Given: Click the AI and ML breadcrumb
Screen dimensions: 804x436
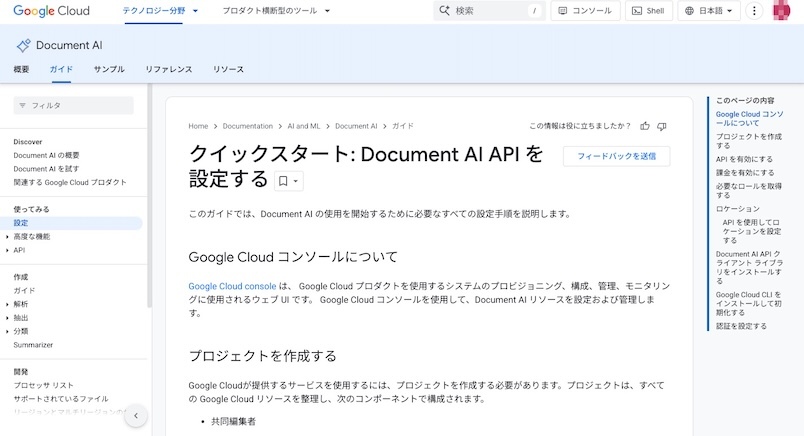Looking at the screenshot, I should click(x=304, y=126).
